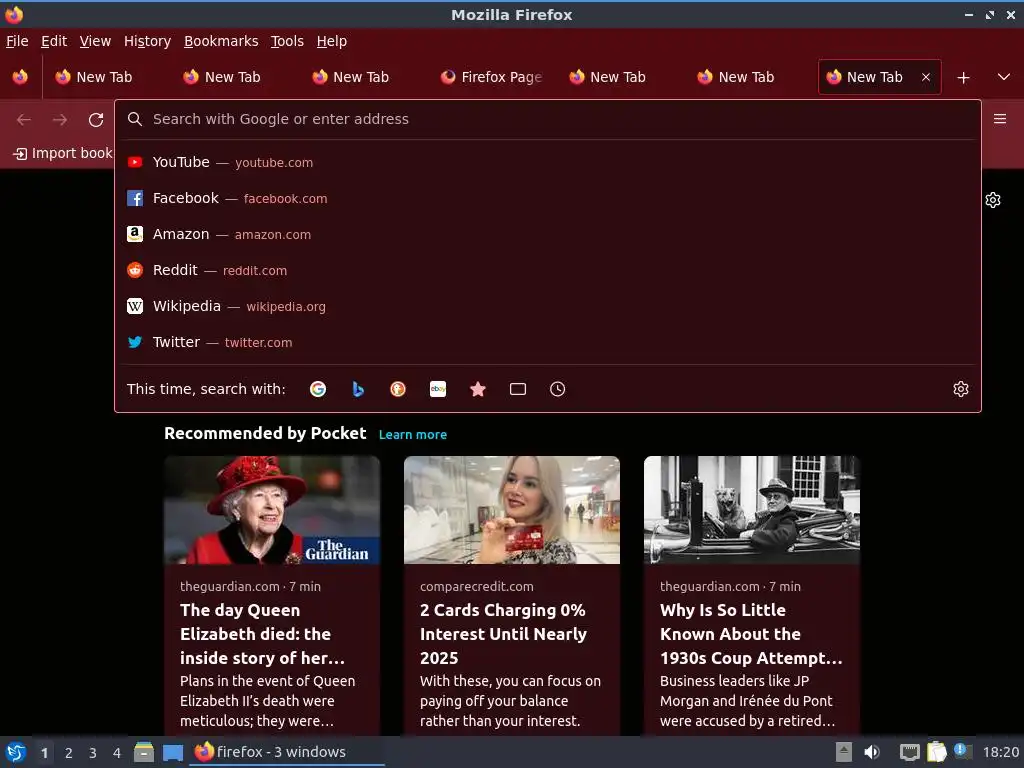The height and width of the screenshot is (768, 1024).
Task: Open Wikipedia suggestion favicon
Action: [x=135, y=306]
